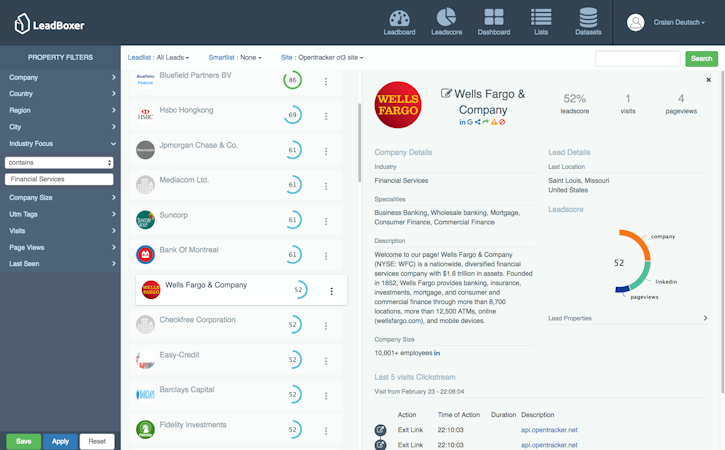Open more options for Fidelity Investments
Viewport: 725px width, 450px height.
(326, 431)
